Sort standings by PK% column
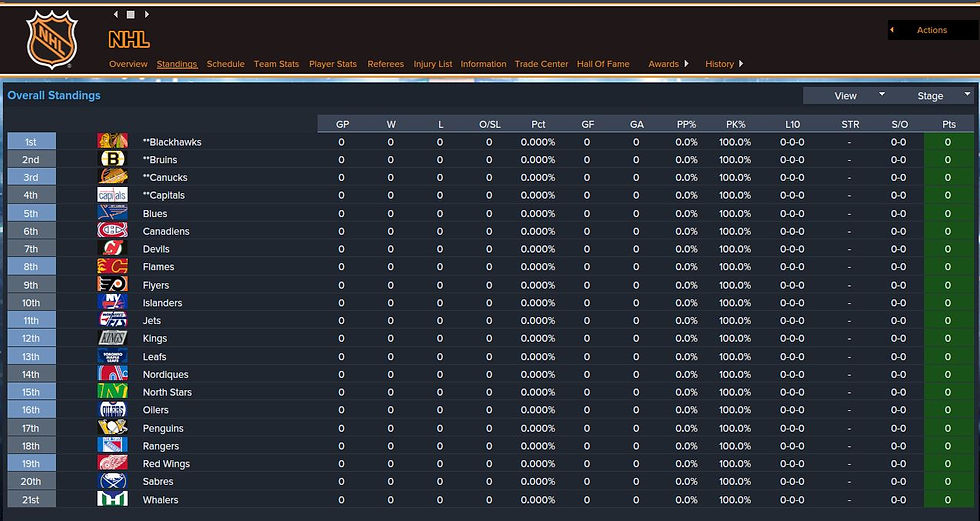980x521 pixels. tap(736, 124)
